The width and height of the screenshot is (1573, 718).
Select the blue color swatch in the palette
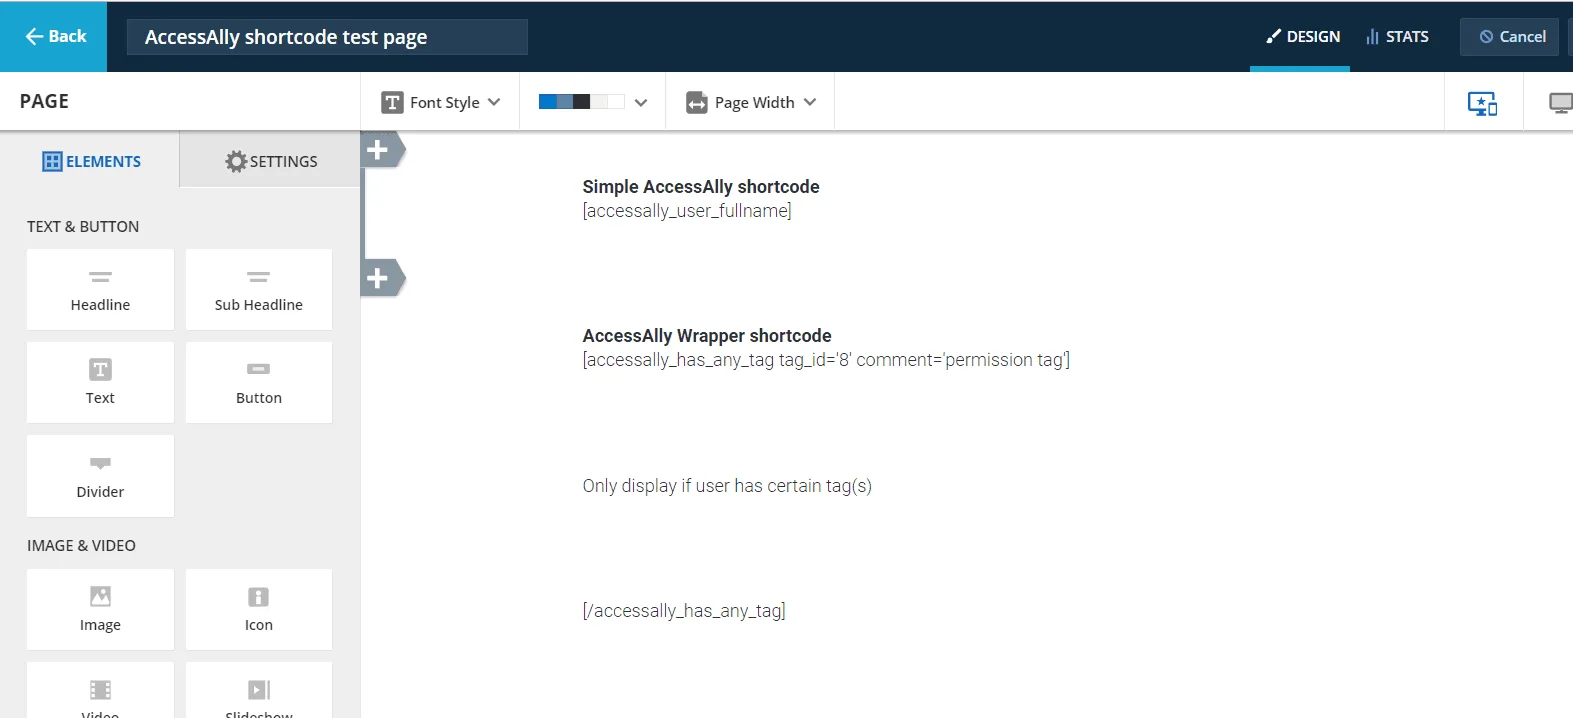point(546,101)
